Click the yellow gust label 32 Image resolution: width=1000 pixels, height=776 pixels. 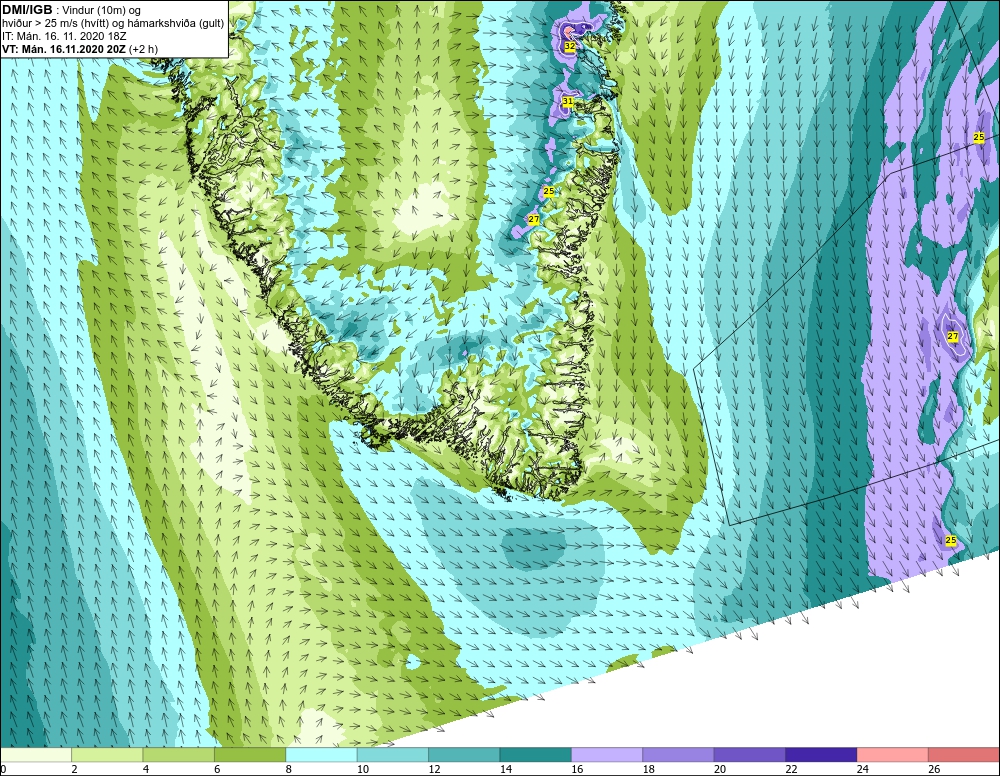[x=570, y=47]
